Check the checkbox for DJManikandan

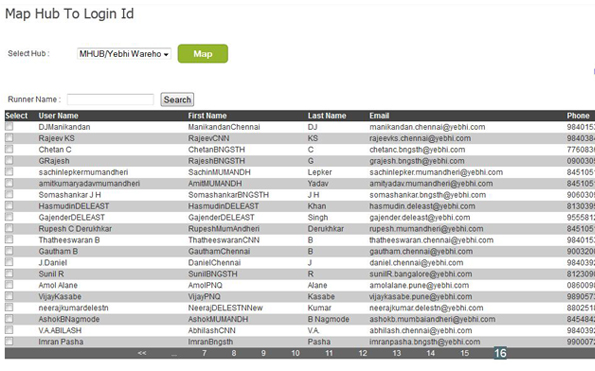(9, 126)
